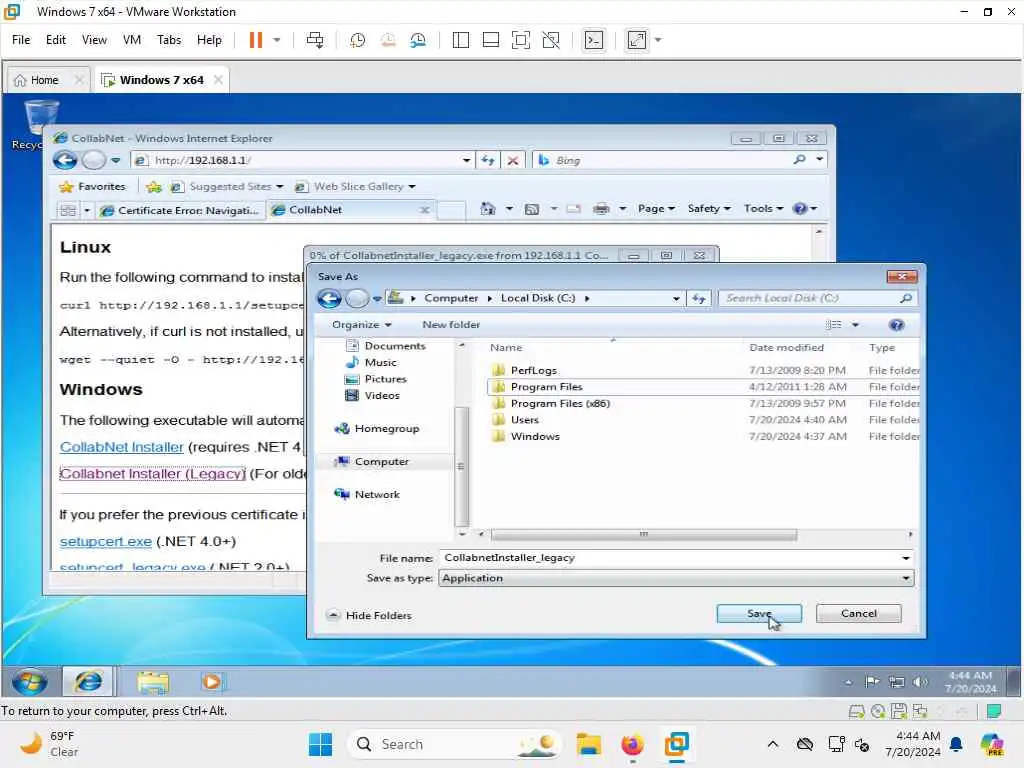The width and height of the screenshot is (1024, 768).
Task: Go back in the Save As dialog
Action: point(330,298)
